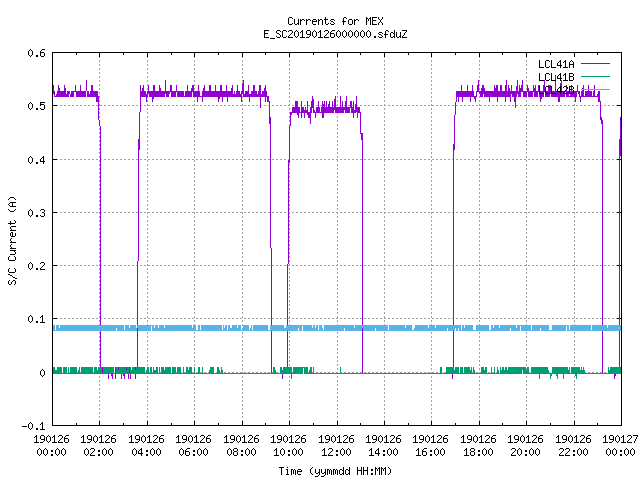Click the '0.5' y-axis tick label
Image resolution: width=640 pixels, height=480 pixels.
coord(36,106)
